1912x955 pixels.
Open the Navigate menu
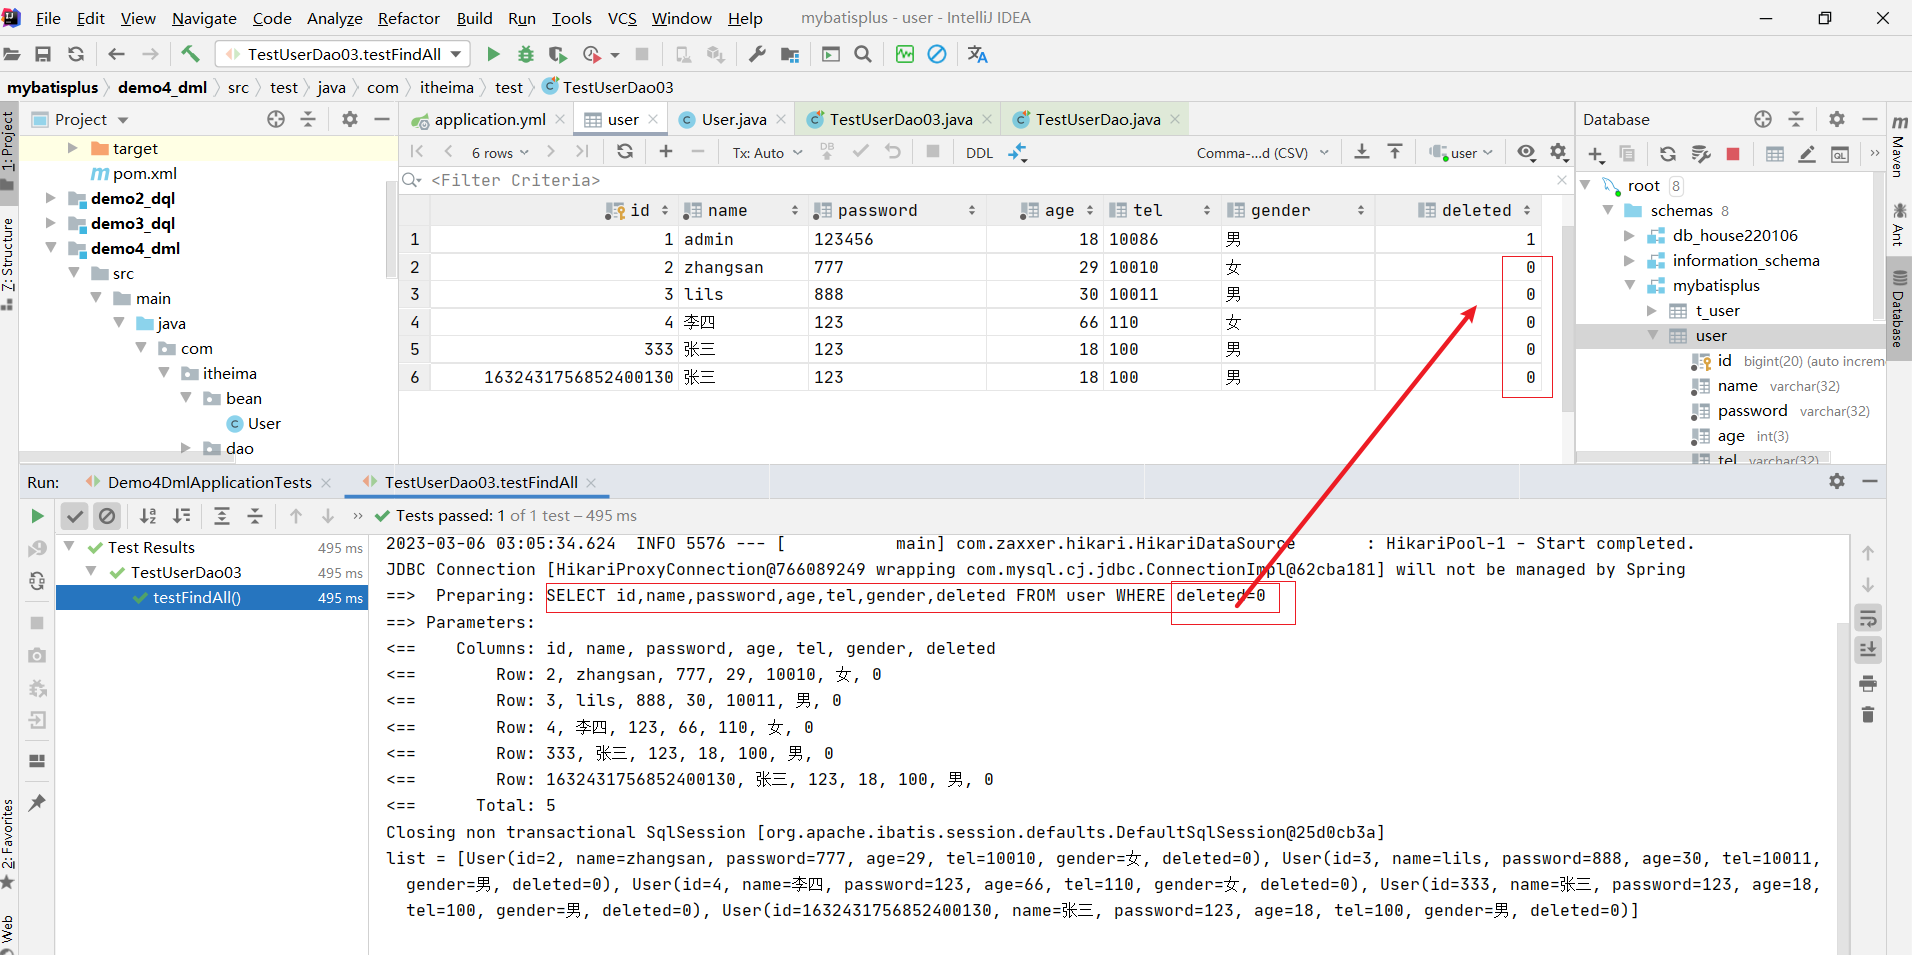[x=204, y=18]
